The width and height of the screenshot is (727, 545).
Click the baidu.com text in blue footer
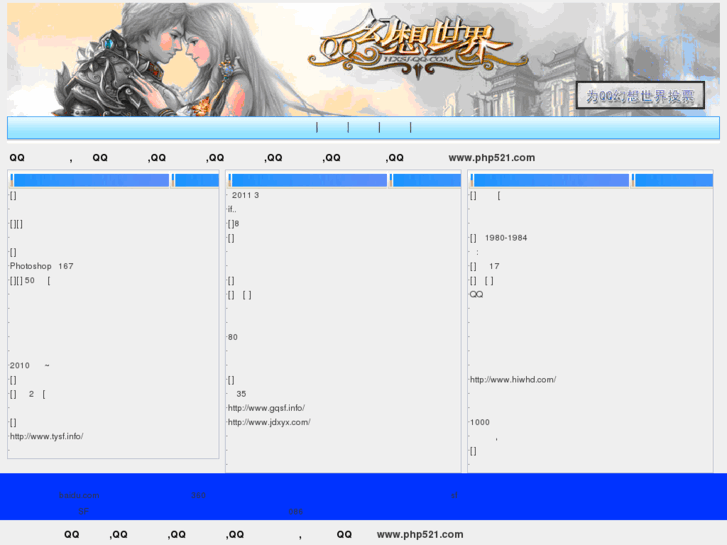click(x=79, y=495)
